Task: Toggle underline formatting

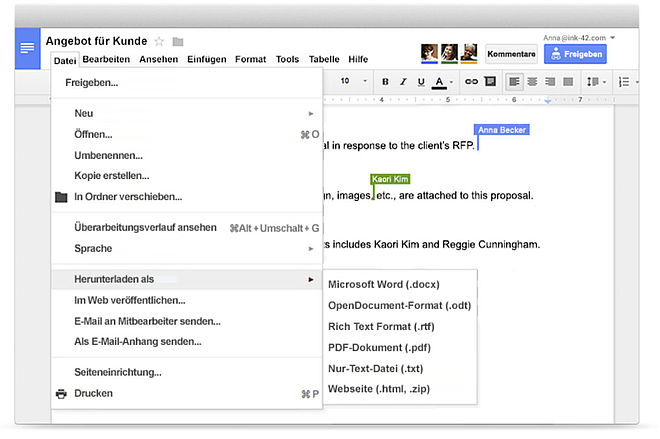Action: pyautogui.click(x=421, y=82)
